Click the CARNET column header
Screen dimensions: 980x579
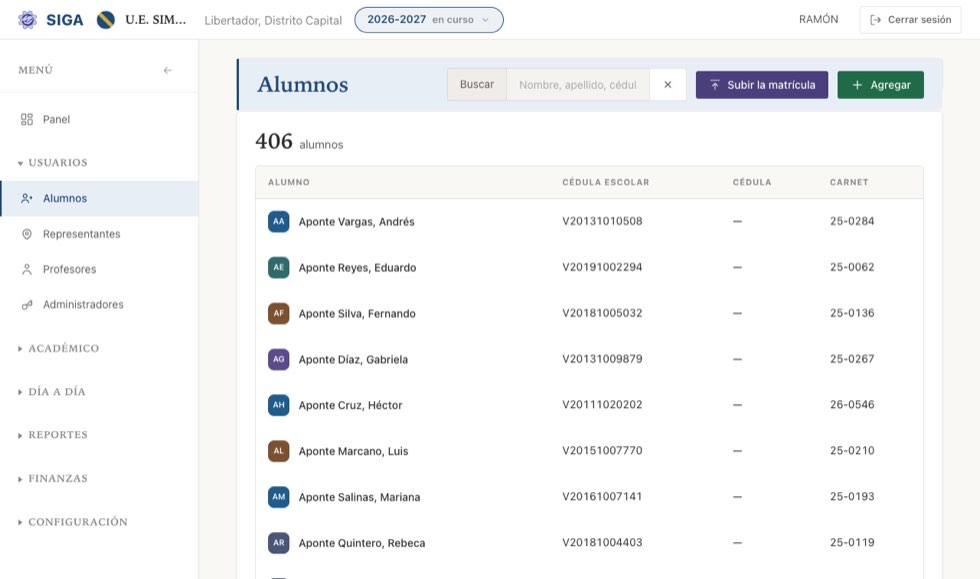pos(849,183)
